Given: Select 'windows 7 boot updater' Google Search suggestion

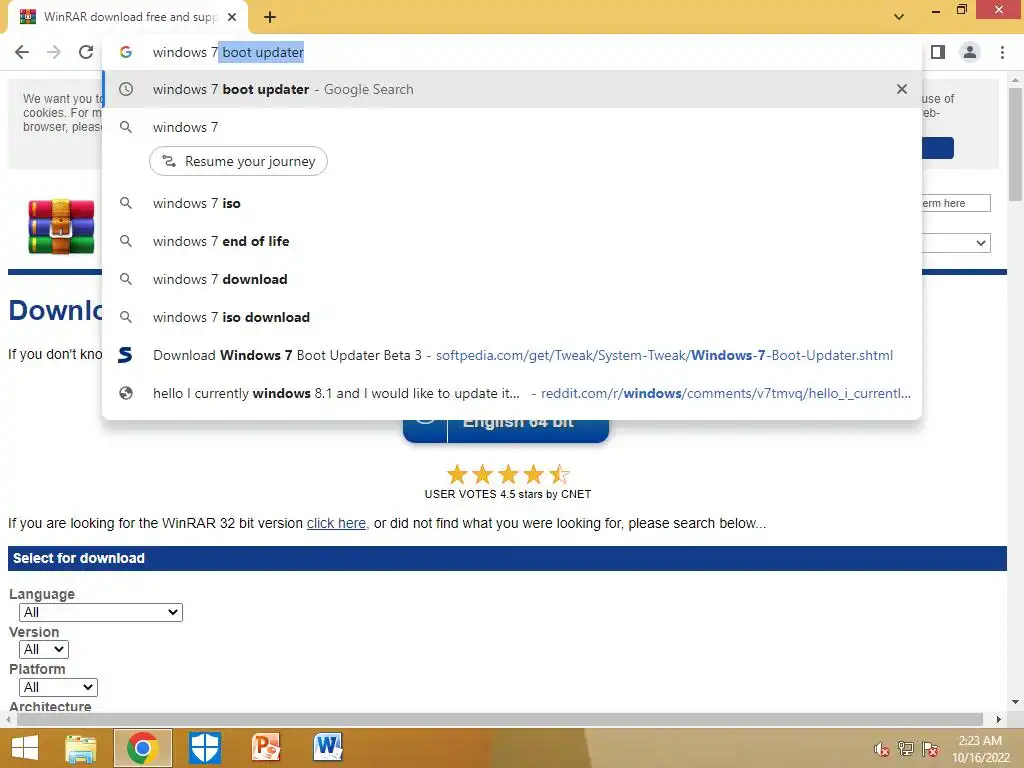Looking at the screenshot, I should (x=512, y=89).
